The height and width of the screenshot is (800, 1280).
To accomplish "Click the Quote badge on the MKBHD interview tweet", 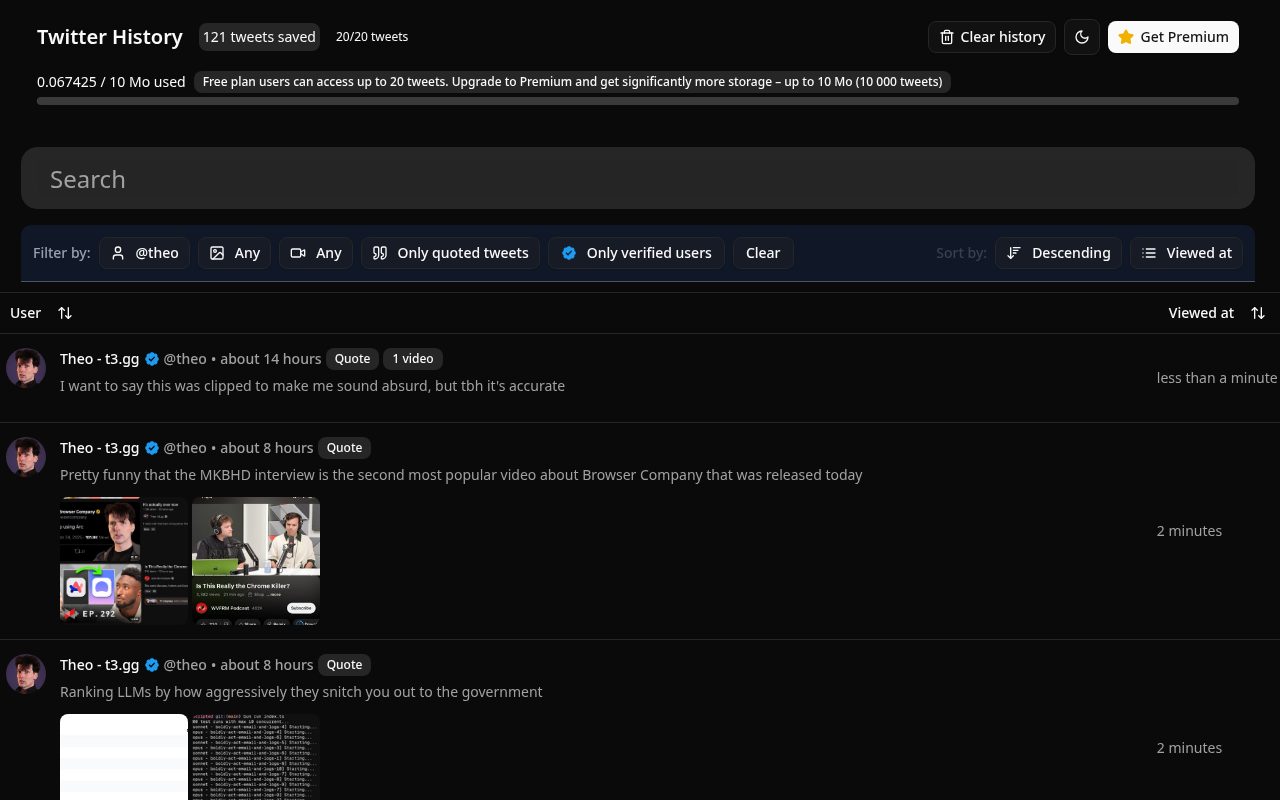I will pyautogui.click(x=344, y=448).
